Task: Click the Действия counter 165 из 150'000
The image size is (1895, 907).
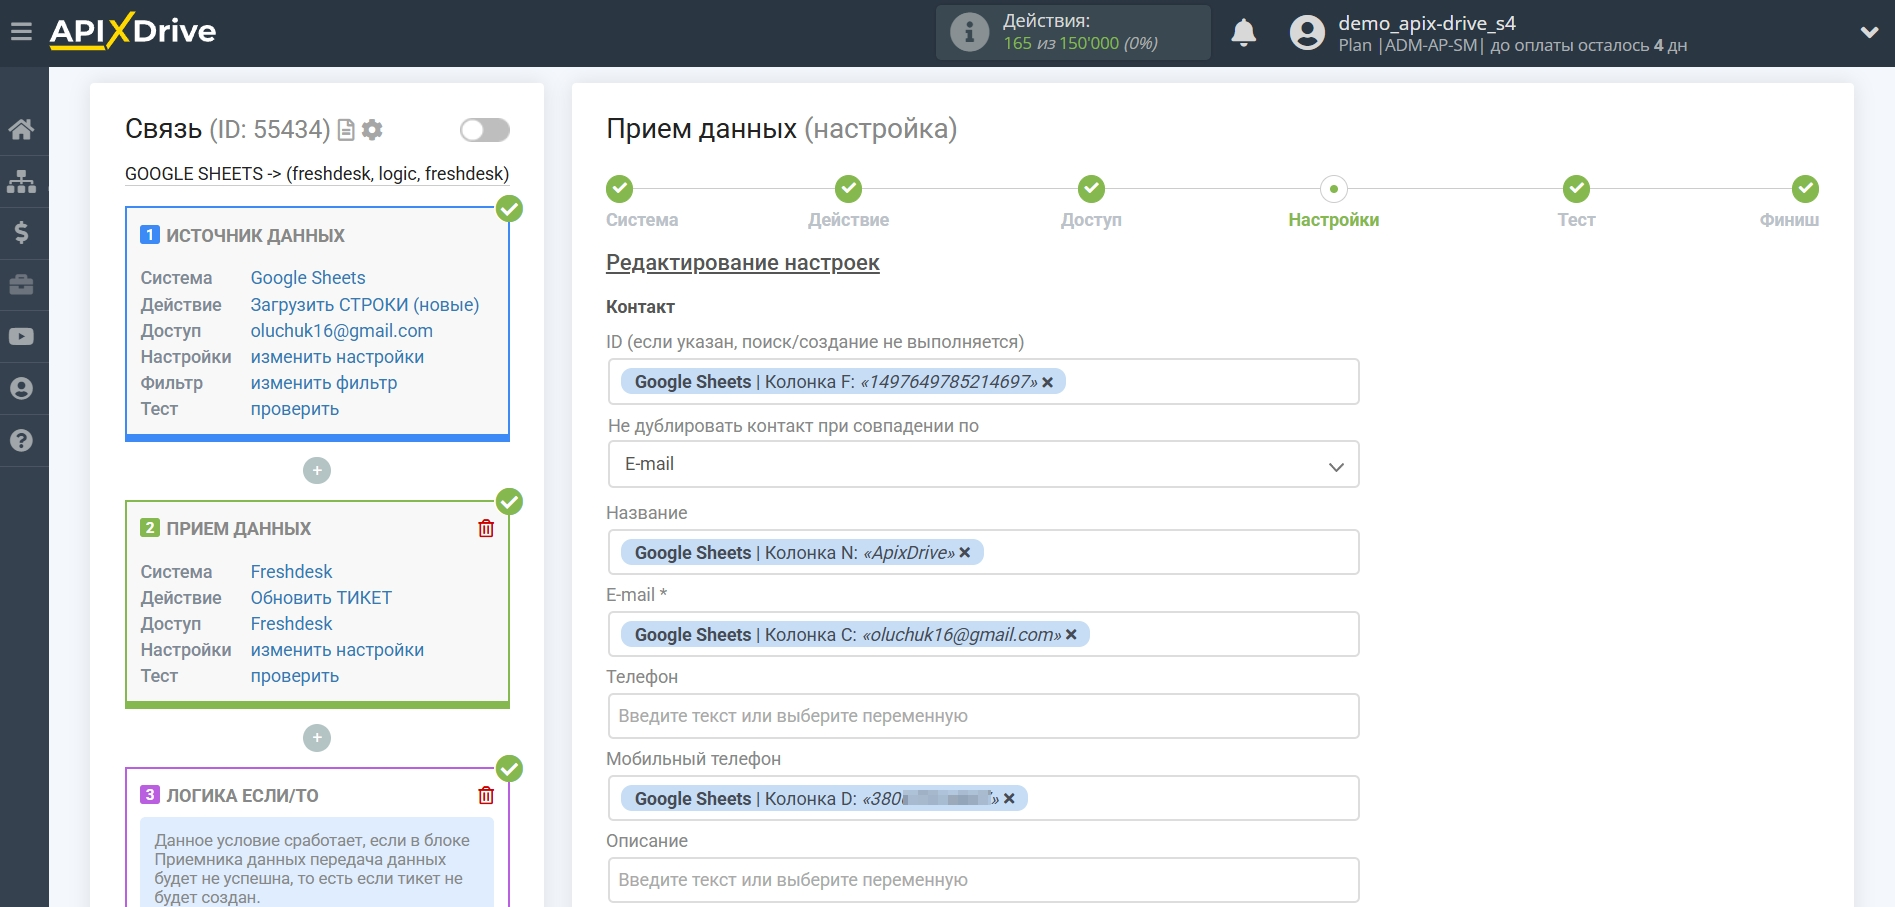Action: point(1081,43)
